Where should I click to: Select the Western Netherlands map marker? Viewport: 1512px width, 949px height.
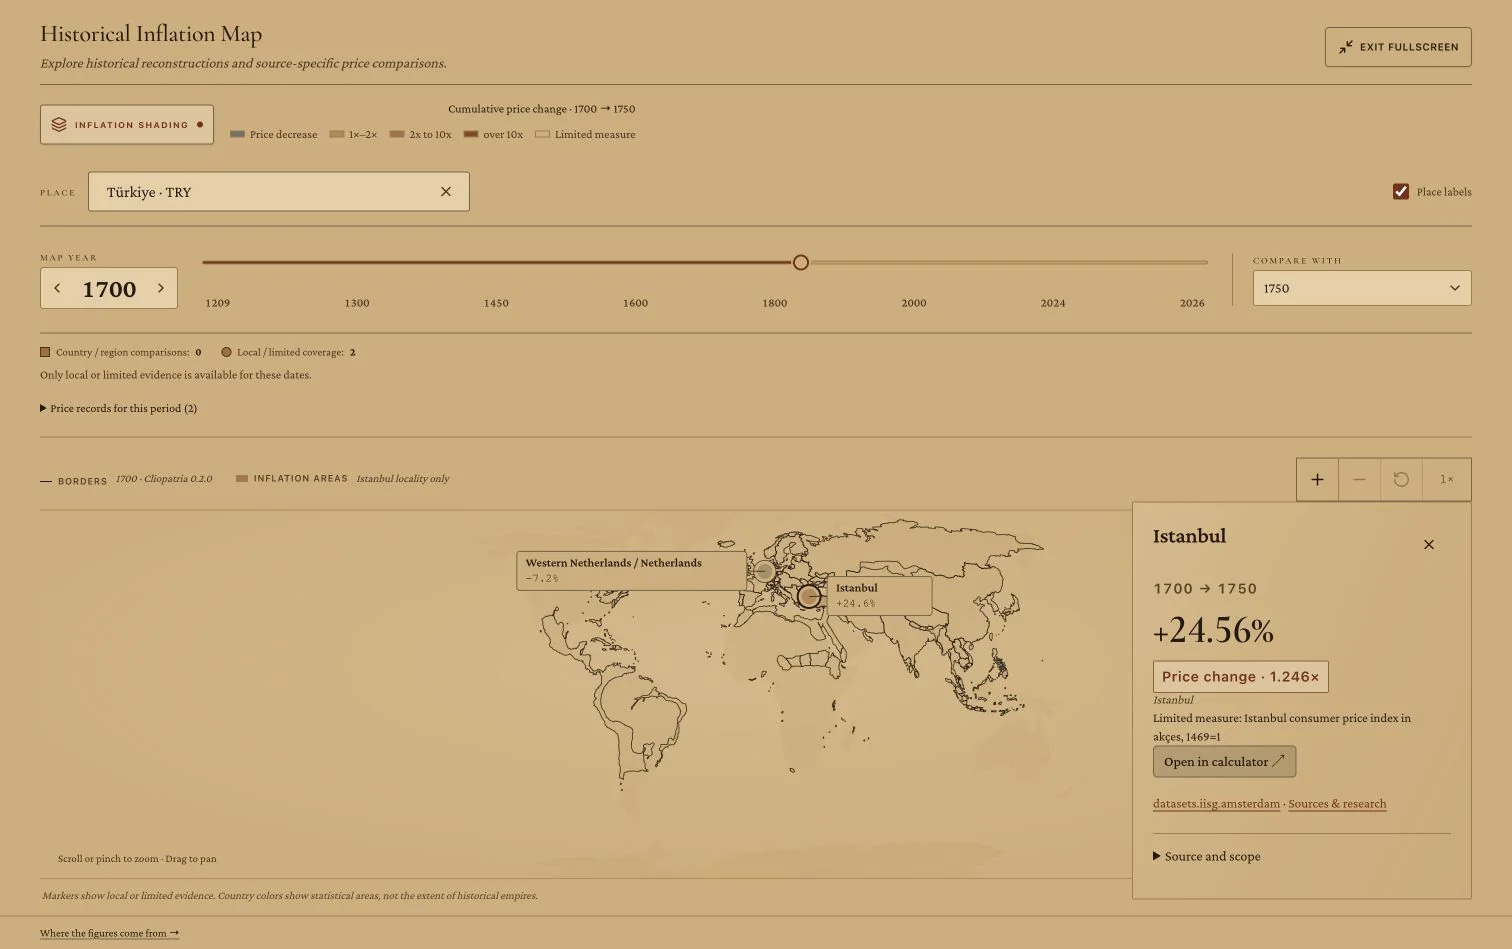pos(764,571)
